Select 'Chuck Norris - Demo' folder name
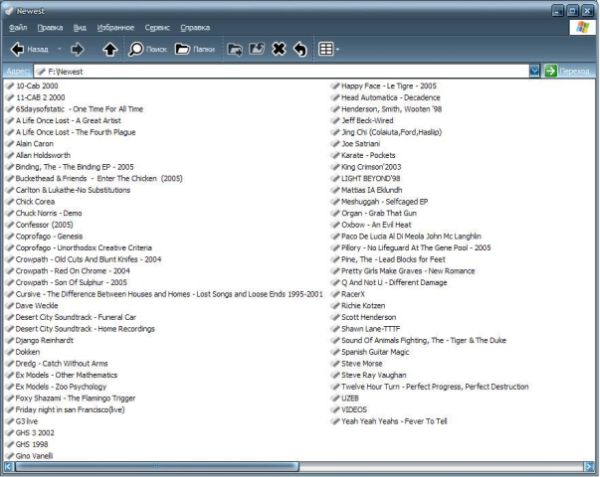The image size is (600, 477). (49, 213)
